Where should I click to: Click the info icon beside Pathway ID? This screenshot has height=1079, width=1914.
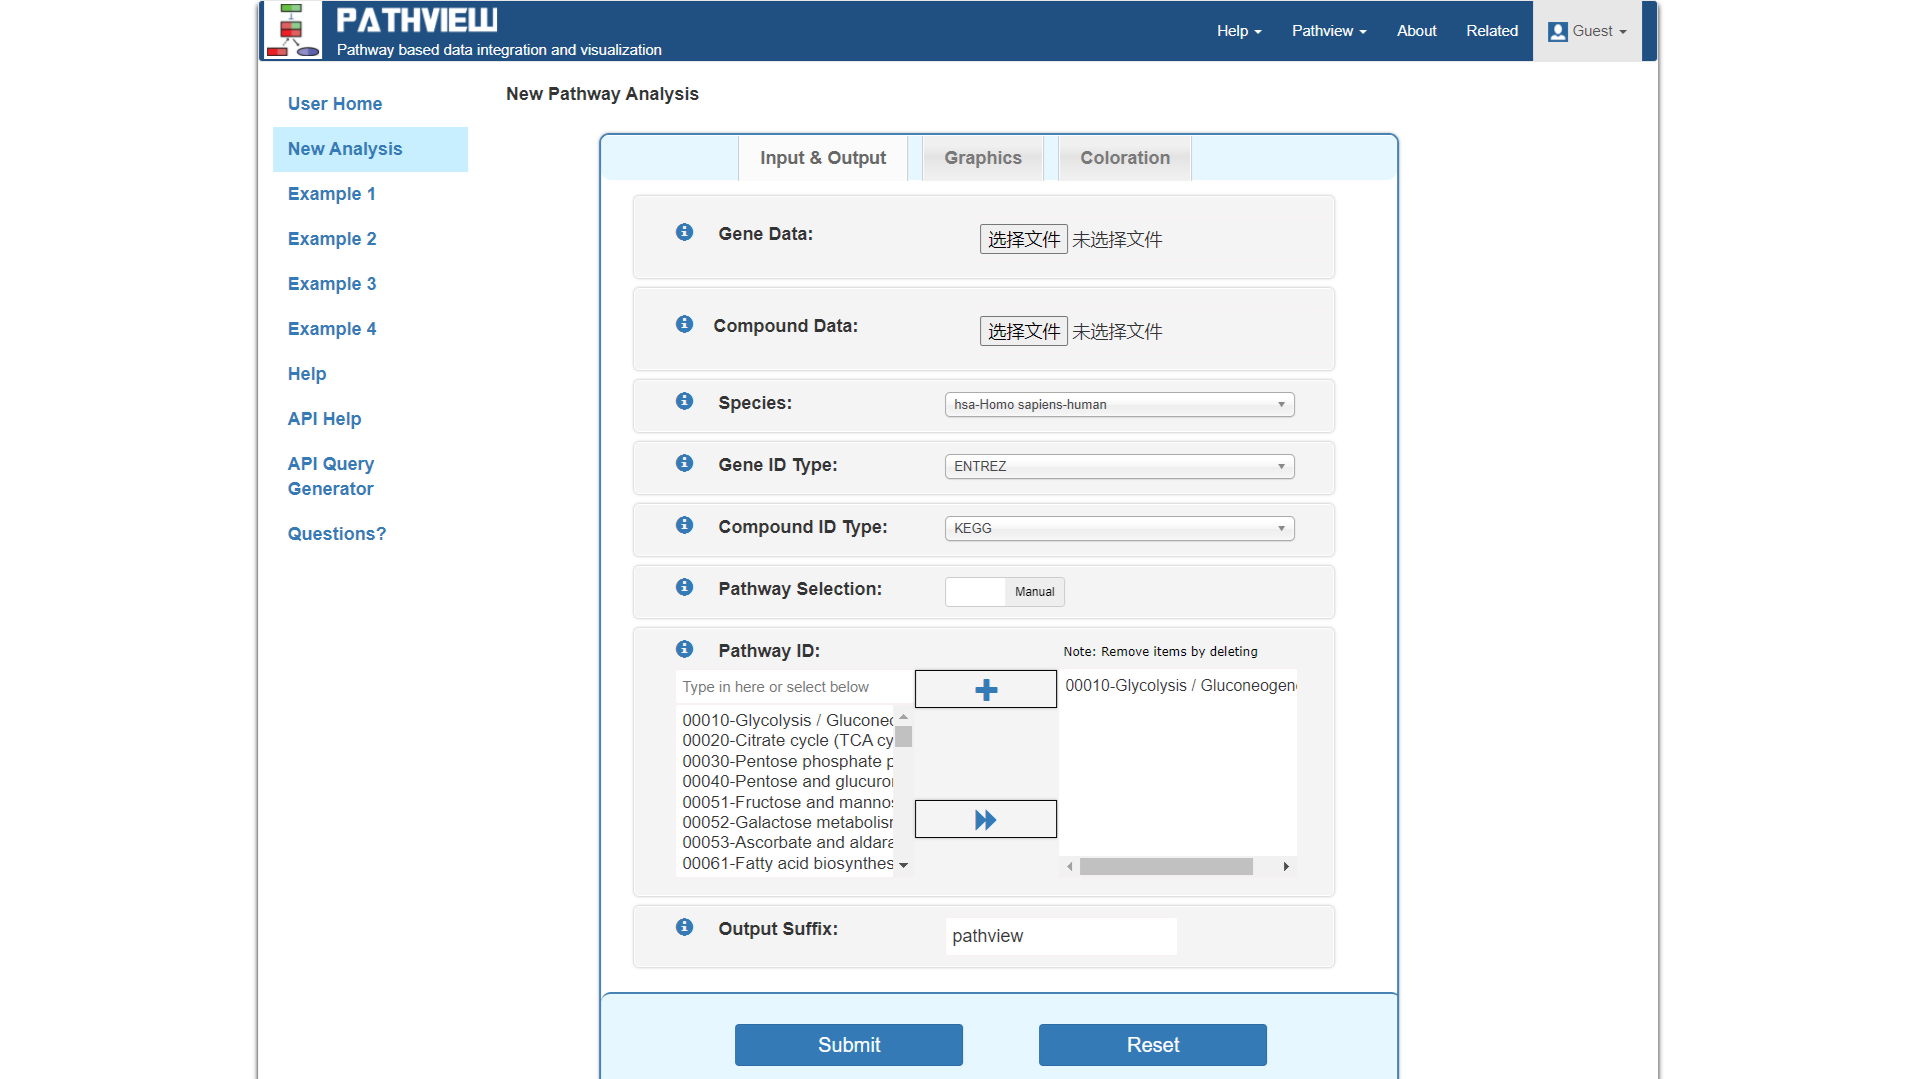(x=684, y=649)
